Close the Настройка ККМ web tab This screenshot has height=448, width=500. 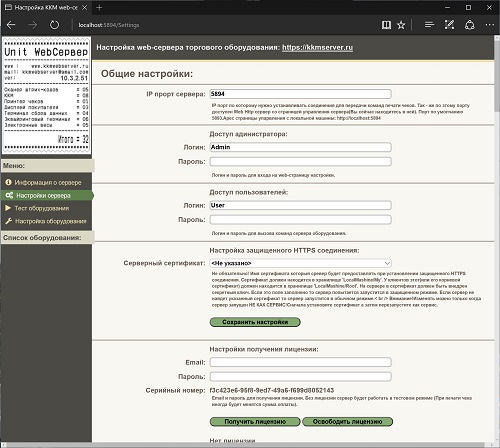point(85,7)
